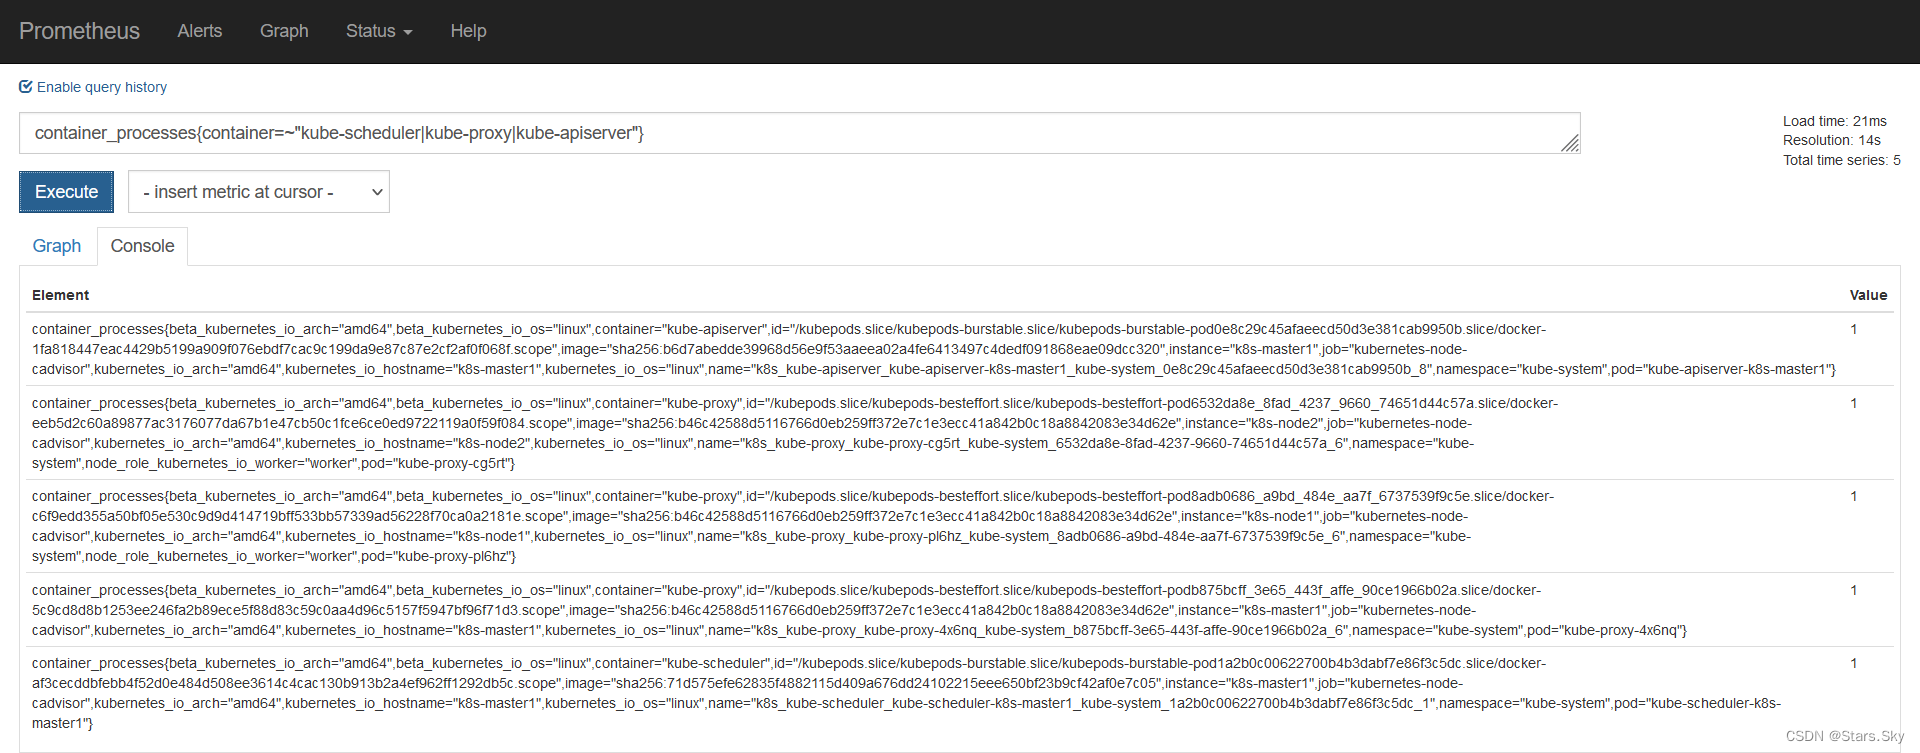Open the Help page
The width and height of the screenshot is (1920, 753).
468,31
